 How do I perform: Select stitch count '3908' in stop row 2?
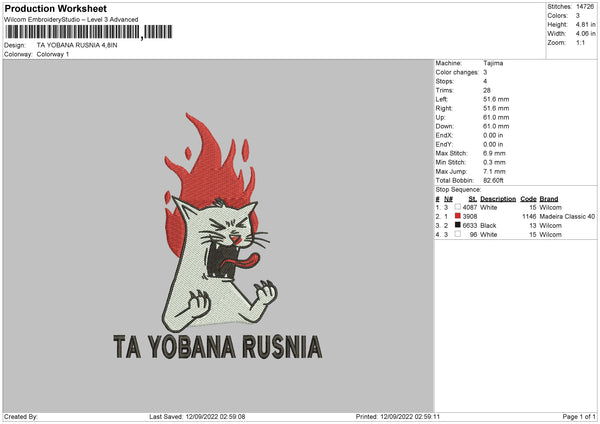click(x=470, y=217)
